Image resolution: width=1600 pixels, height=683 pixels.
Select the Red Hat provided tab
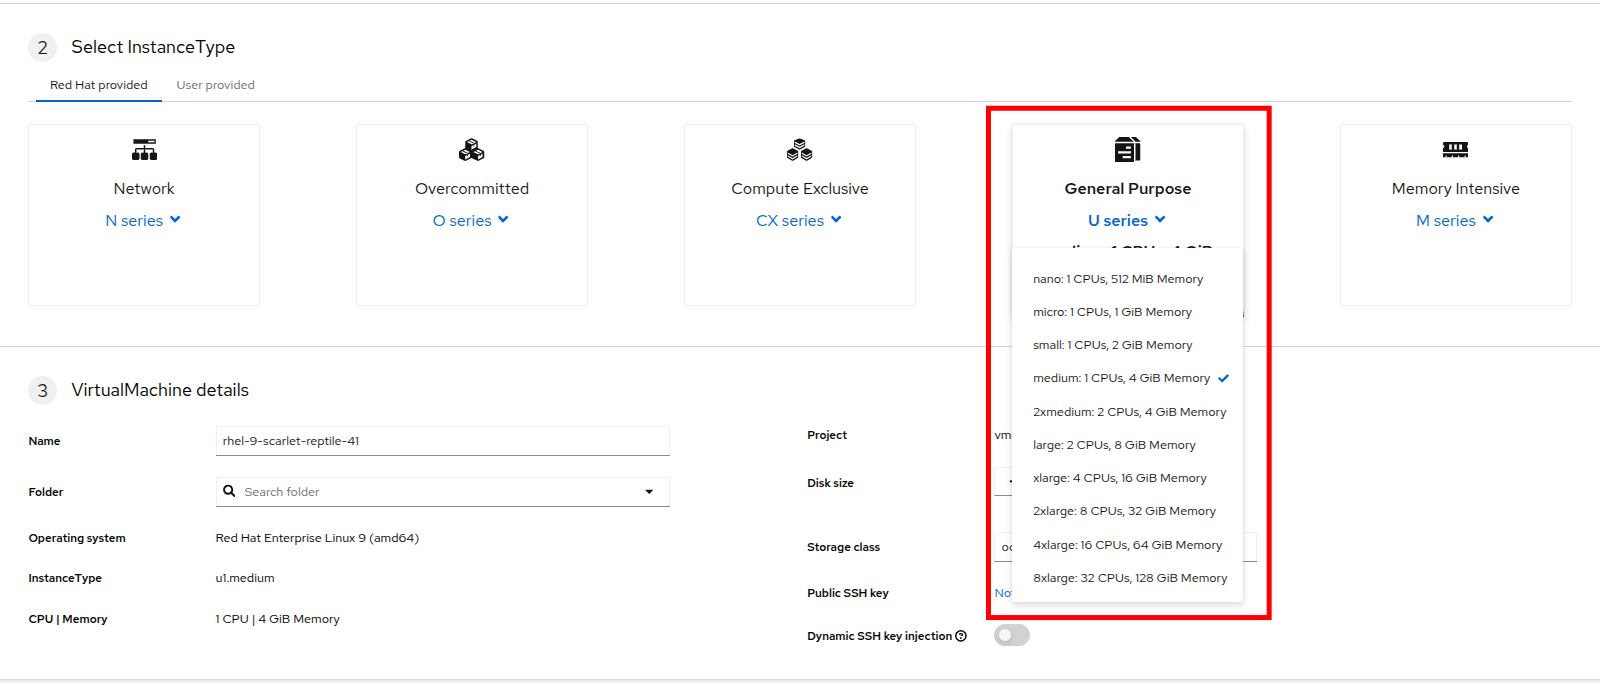pos(99,85)
